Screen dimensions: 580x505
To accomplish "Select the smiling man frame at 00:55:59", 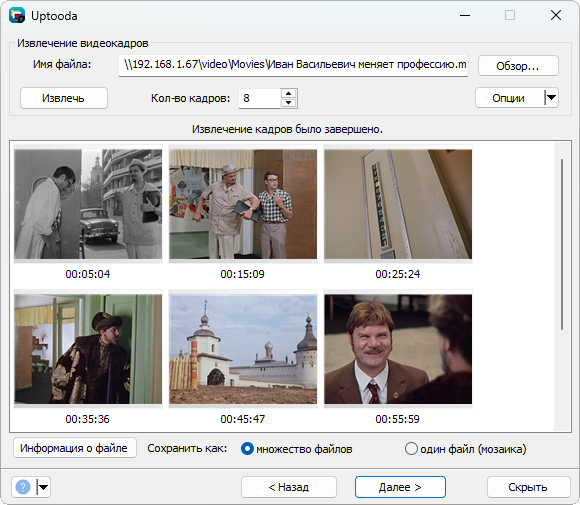I will tap(398, 349).
